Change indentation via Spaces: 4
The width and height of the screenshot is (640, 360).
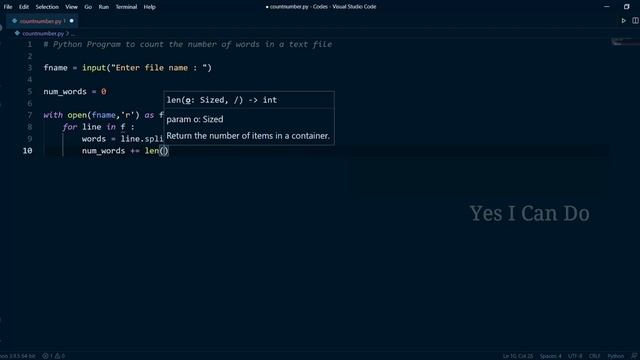pyautogui.click(x=550, y=356)
